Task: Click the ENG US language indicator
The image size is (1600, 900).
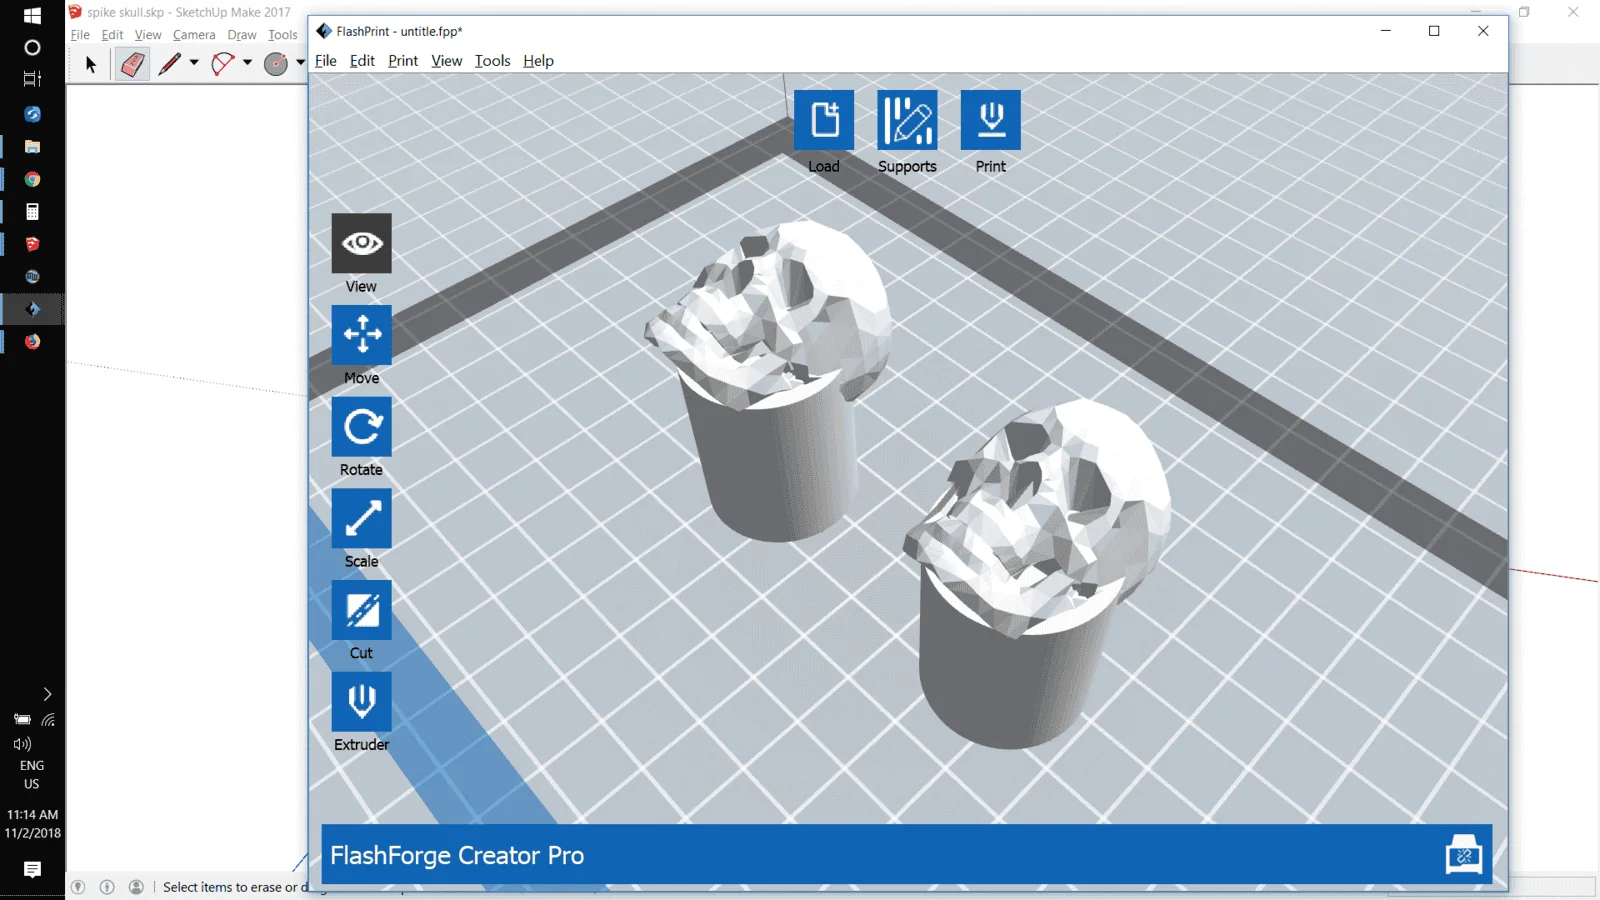Action: pyautogui.click(x=32, y=775)
